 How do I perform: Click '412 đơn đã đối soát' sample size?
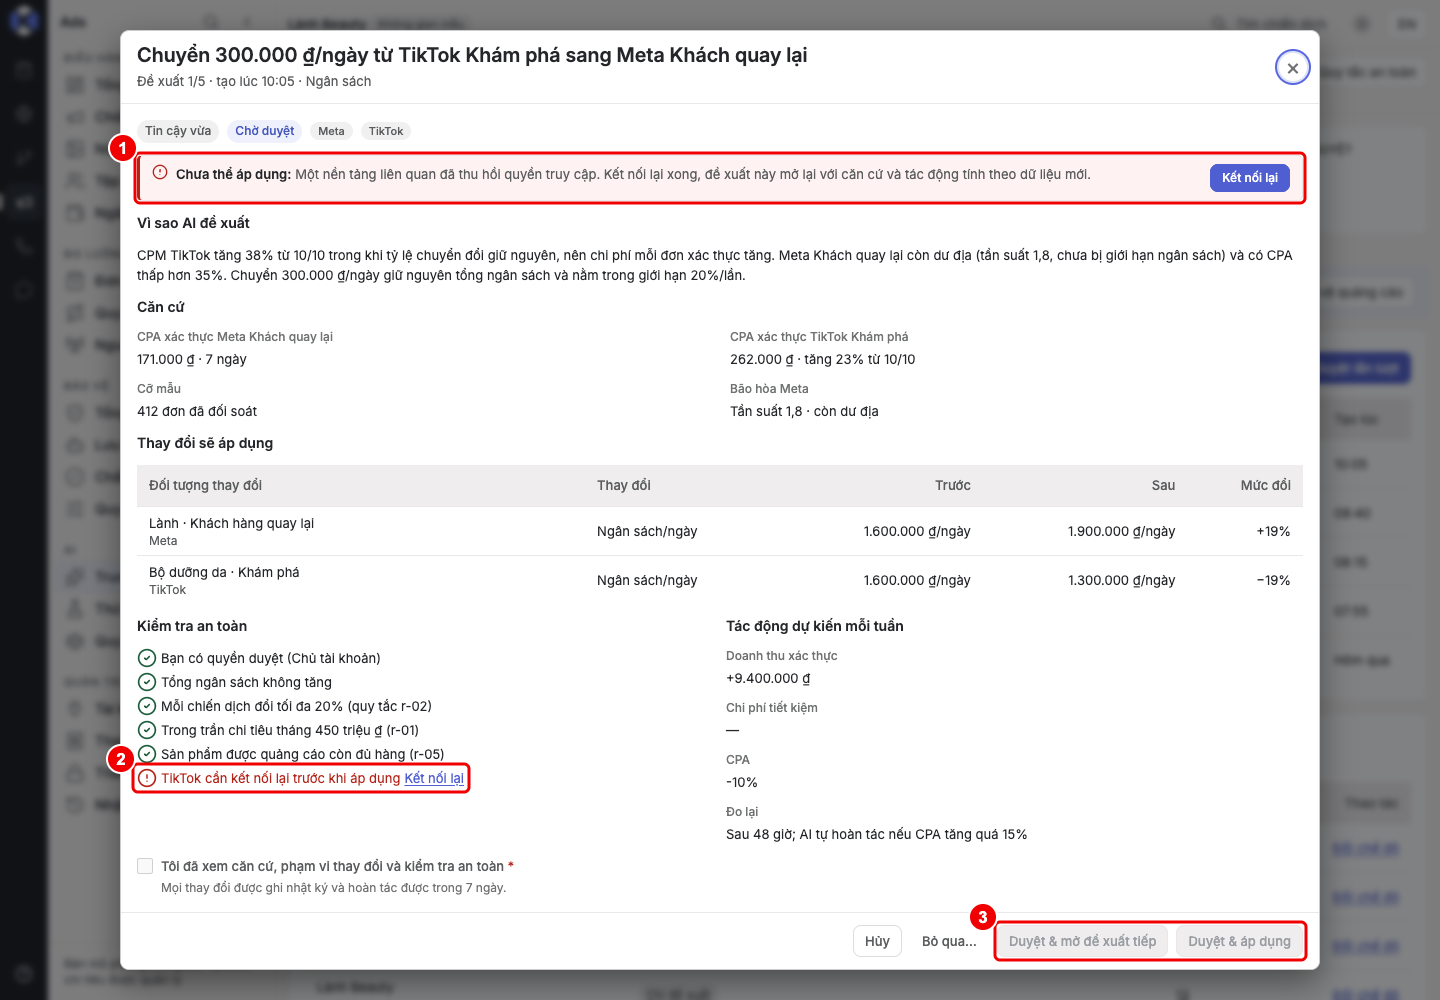tap(197, 411)
